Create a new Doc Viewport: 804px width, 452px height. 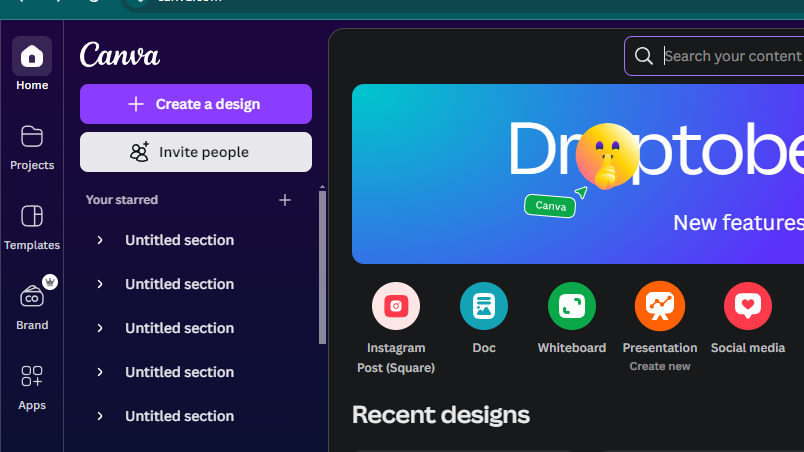pyautogui.click(x=484, y=318)
